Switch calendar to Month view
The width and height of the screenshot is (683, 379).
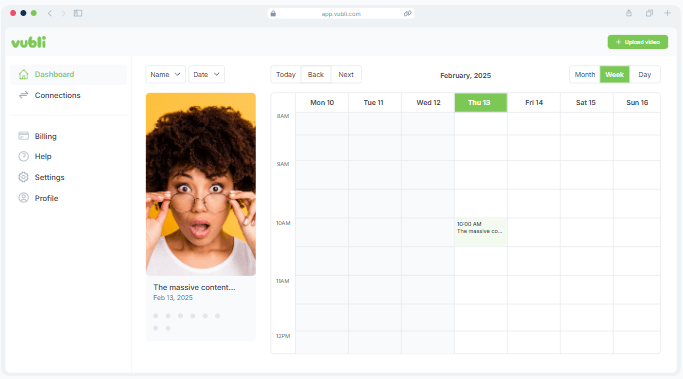585,74
